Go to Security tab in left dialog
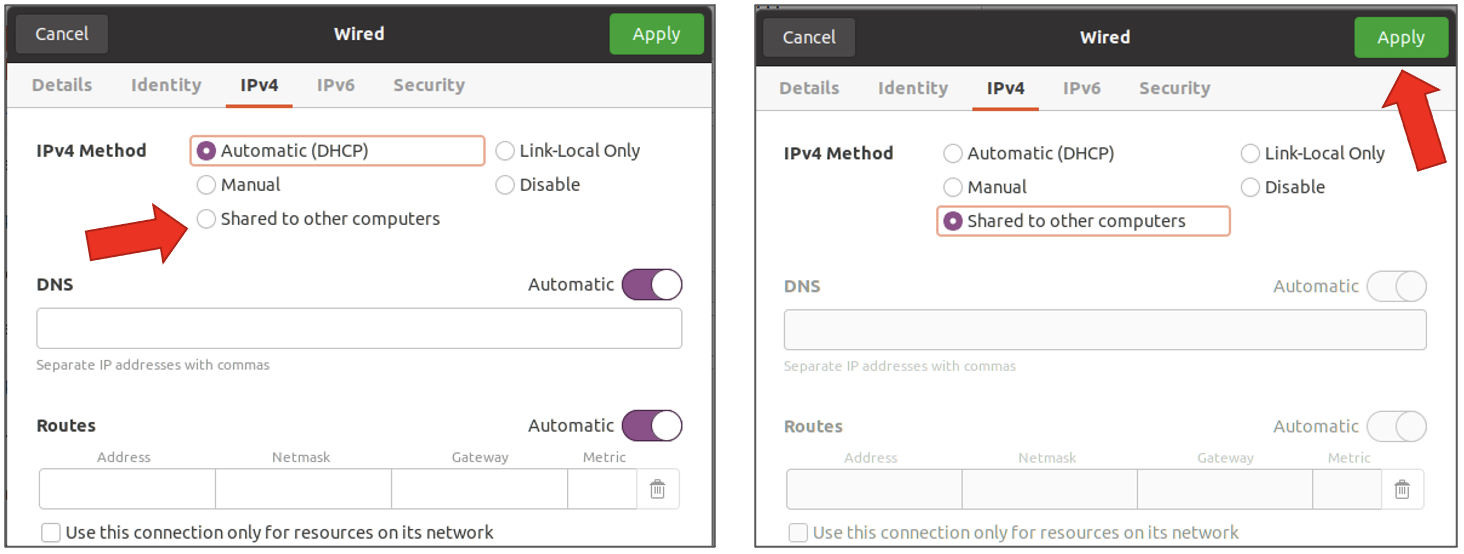This screenshot has width=1464, height=554. point(428,86)
